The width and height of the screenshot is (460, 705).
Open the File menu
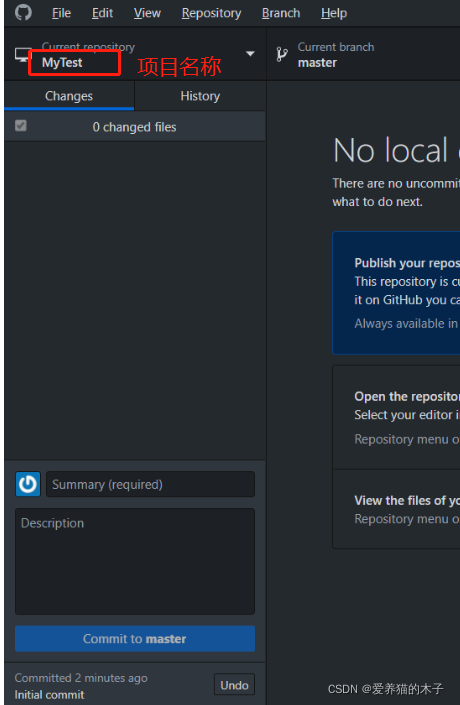(61, 13)
